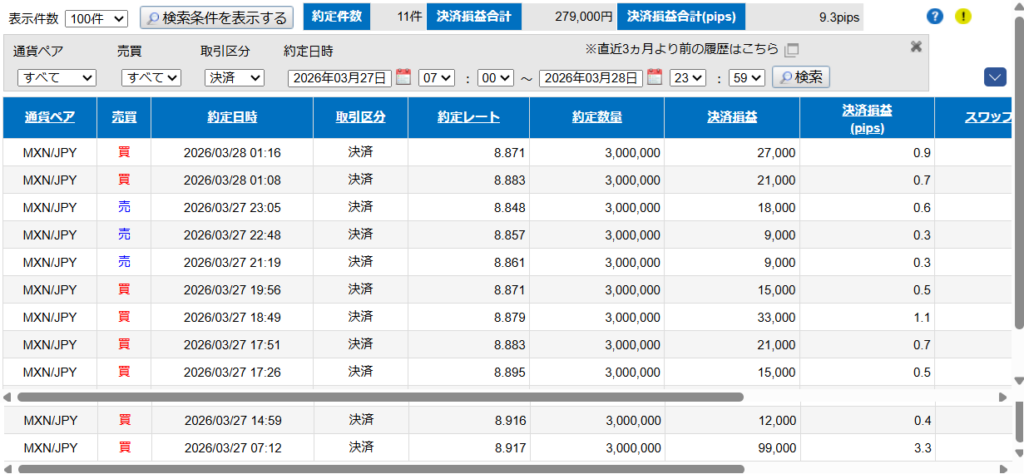Open the 表示件数 100件 dropdown
This screenshot has height=474, width=1024.
[x=96, y=18]
